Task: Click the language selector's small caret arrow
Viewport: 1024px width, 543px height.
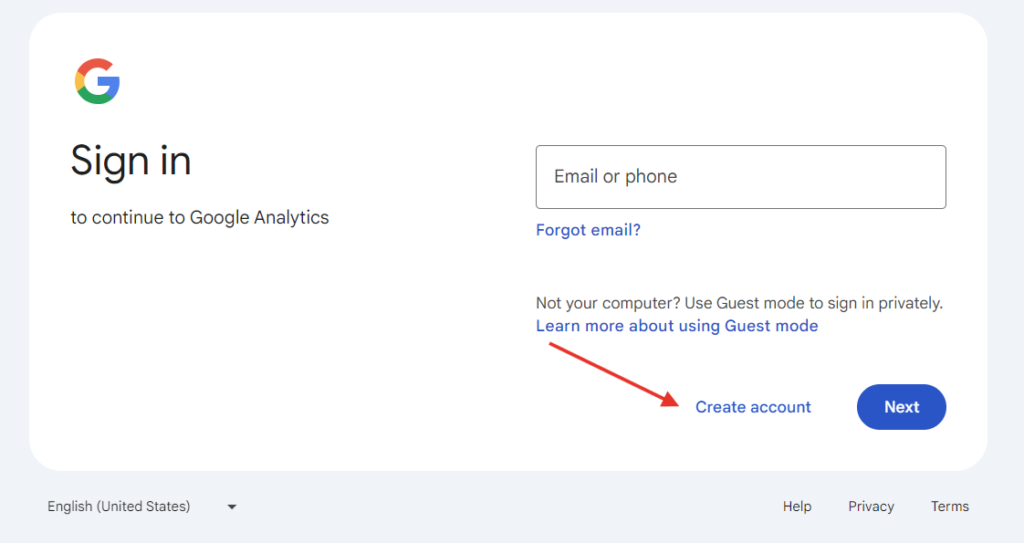Action: coord(232,507)
